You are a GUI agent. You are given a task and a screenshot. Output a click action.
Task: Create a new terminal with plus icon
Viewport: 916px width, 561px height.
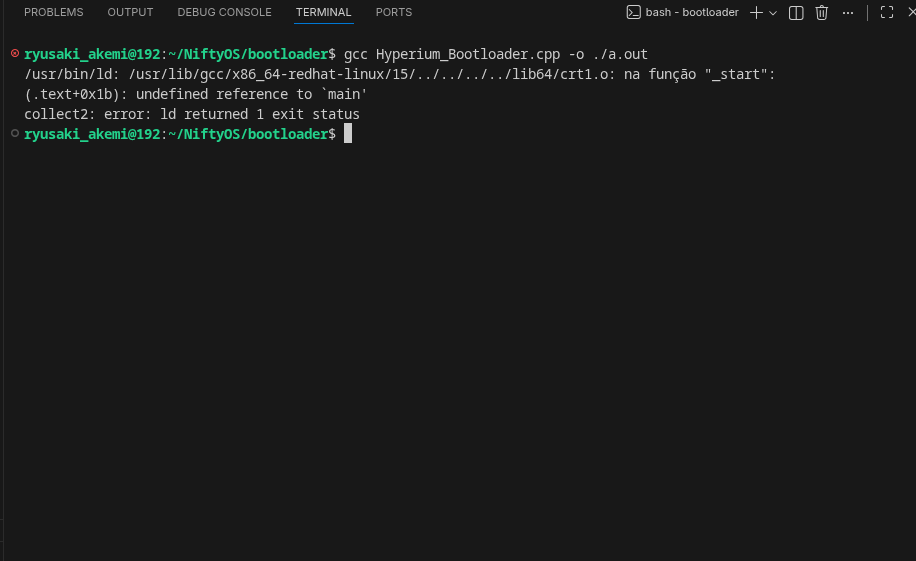click(x=756, y=12)
